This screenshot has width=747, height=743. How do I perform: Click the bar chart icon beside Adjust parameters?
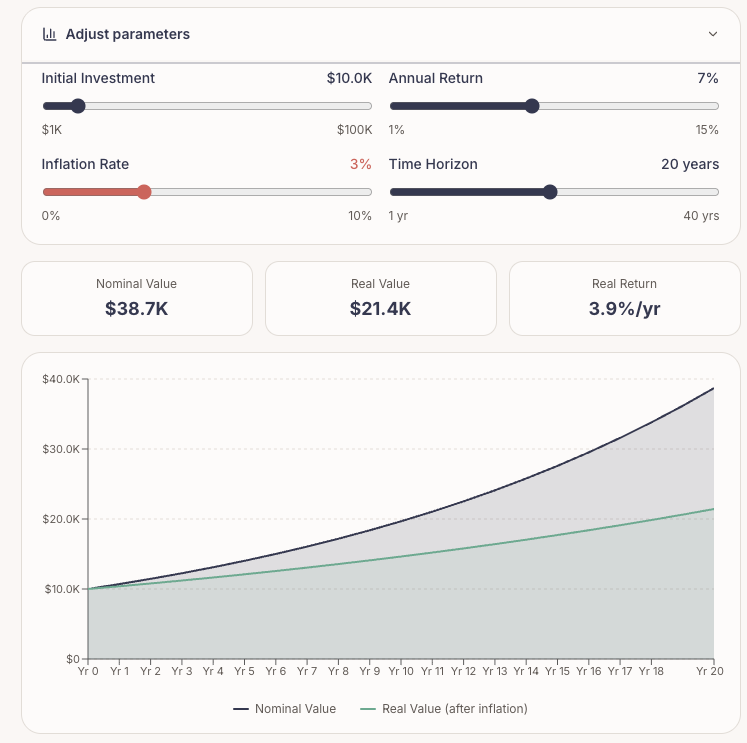(x=49, y=34)
